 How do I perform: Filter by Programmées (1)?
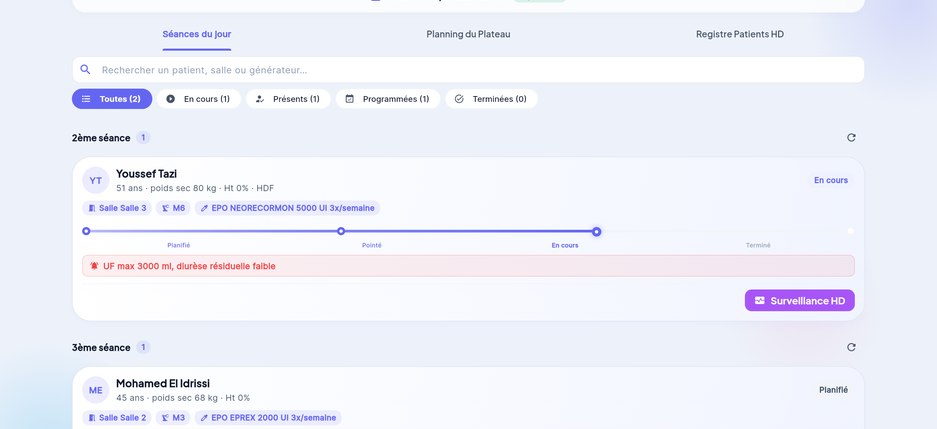(388, 99)
